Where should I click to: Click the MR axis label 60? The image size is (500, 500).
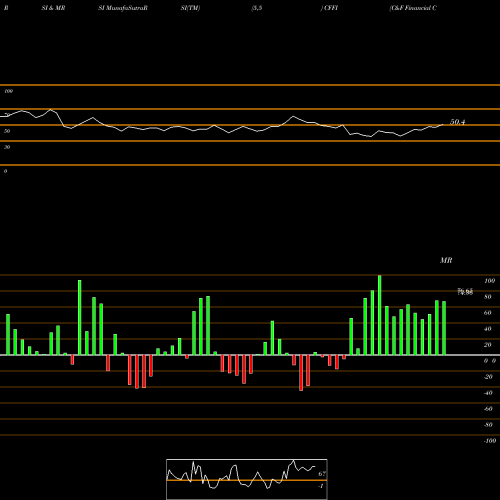[488, 313]
